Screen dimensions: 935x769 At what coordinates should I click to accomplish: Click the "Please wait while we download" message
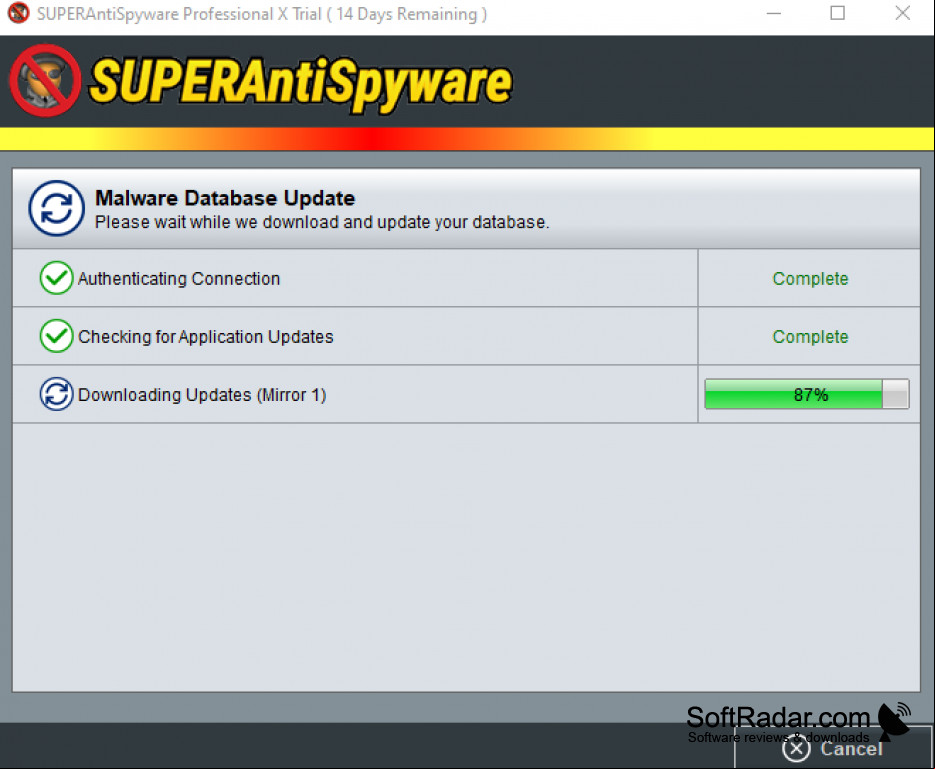322,222
